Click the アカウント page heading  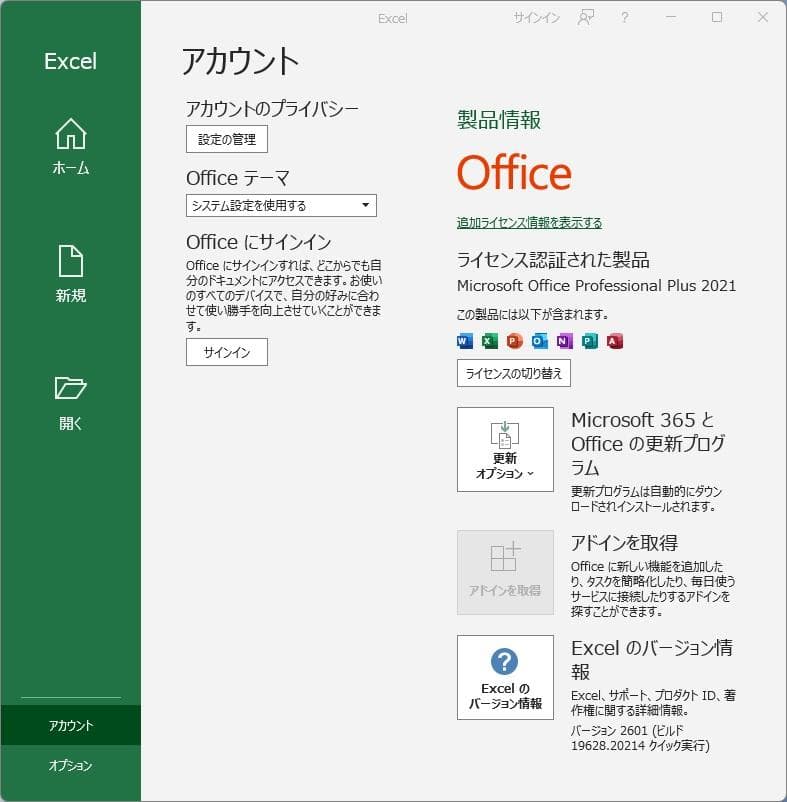(240, 61)
